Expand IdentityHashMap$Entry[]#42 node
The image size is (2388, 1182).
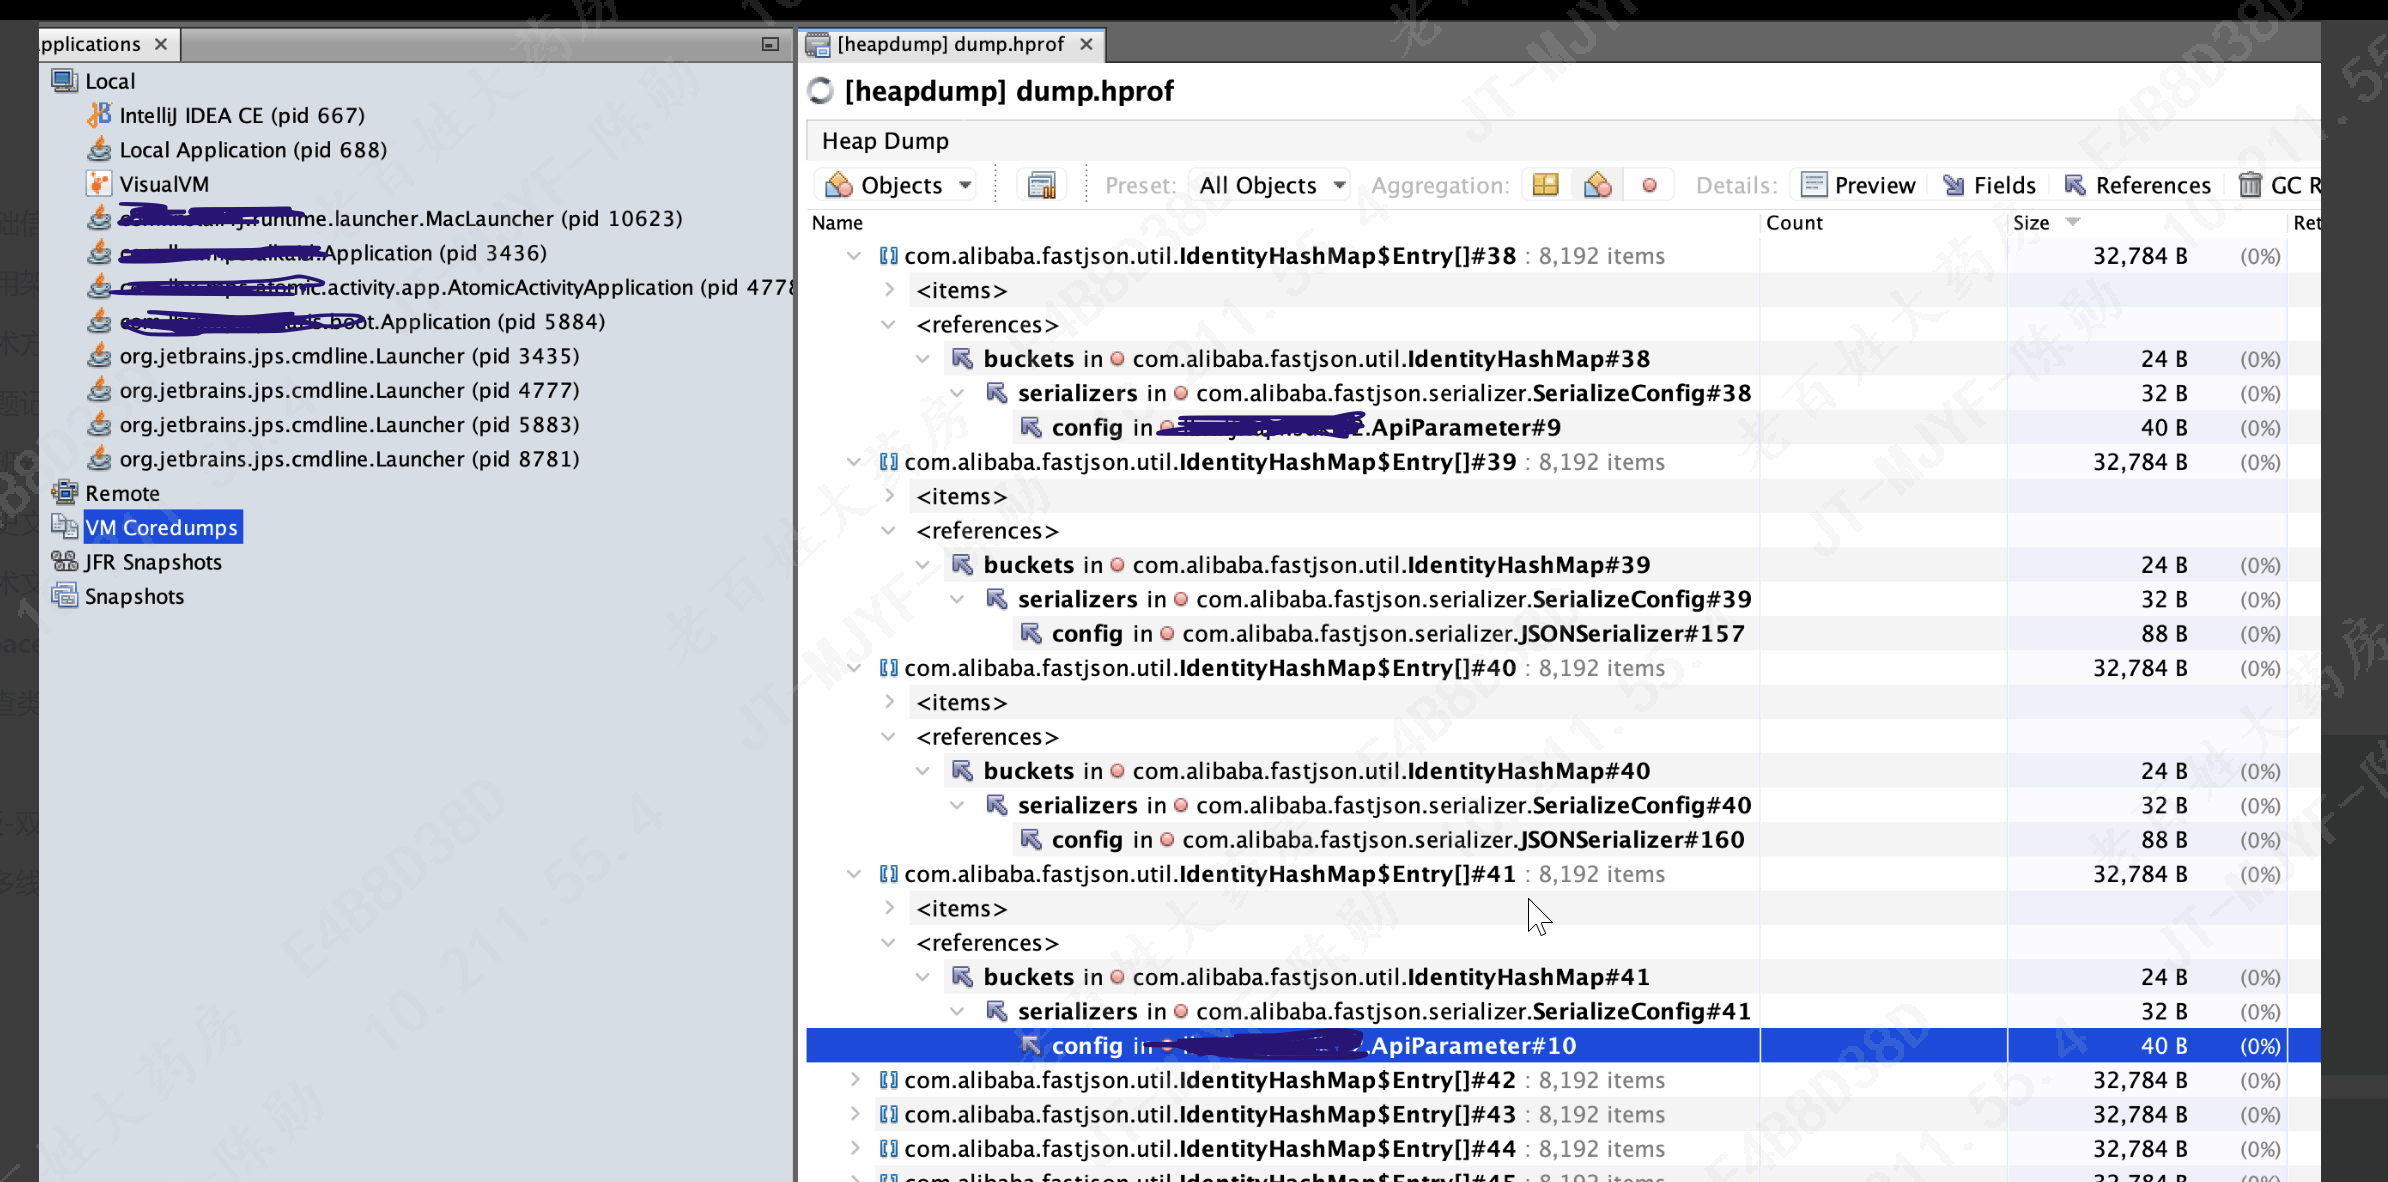(x=853, y=1080)
